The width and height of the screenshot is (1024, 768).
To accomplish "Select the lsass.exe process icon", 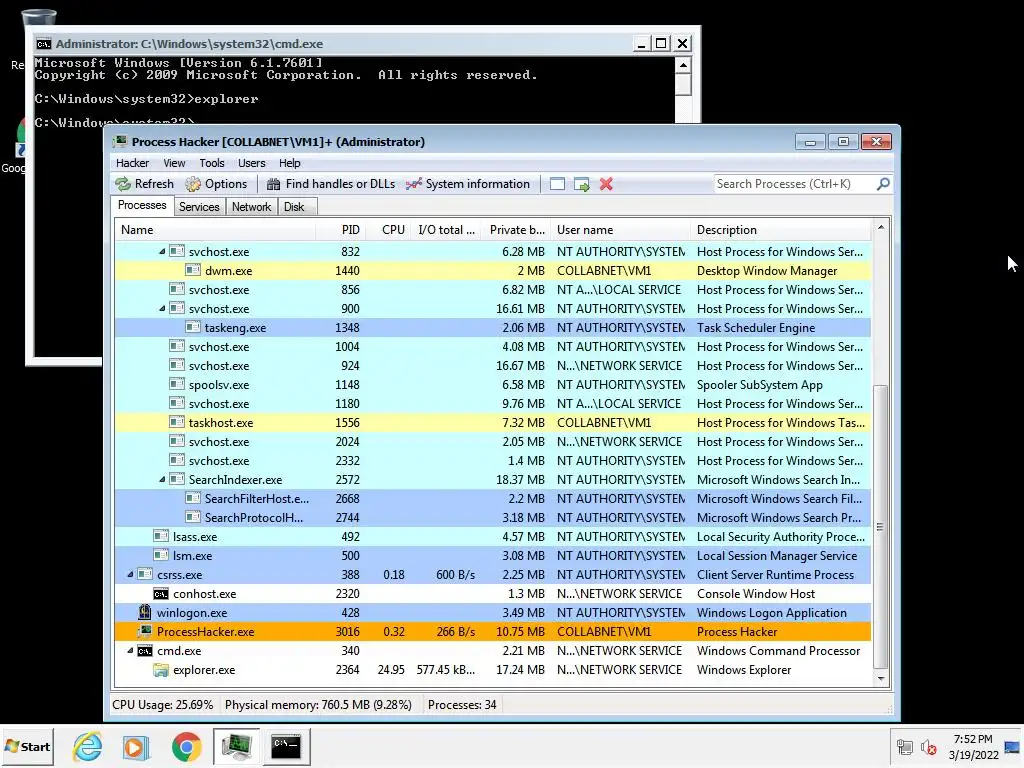I will tap(161, 537).
